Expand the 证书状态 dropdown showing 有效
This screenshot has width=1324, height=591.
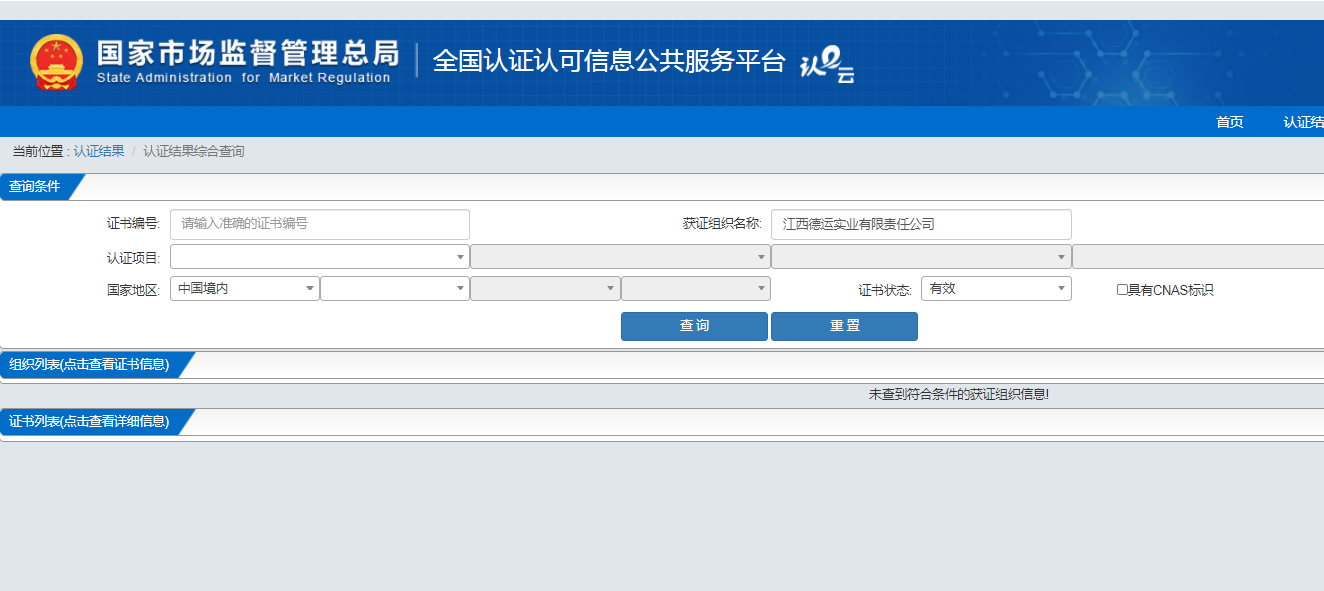pos(996,288)
